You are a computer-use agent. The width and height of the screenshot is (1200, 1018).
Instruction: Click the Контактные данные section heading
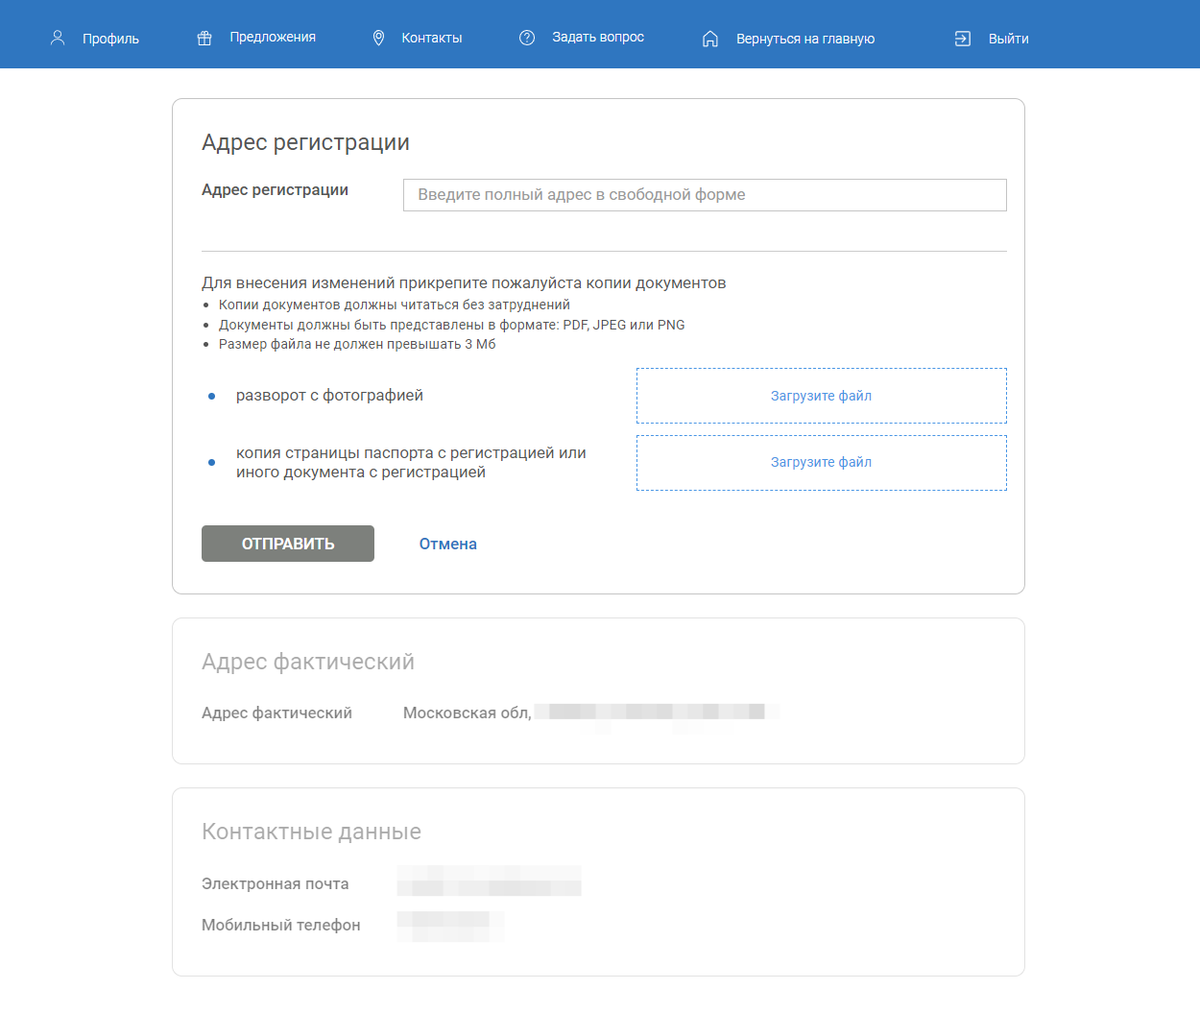pos(311,832)
